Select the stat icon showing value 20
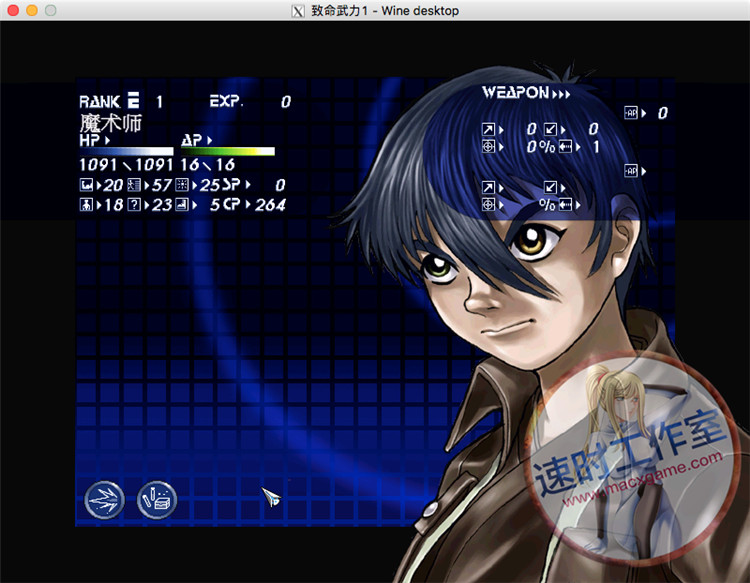Image resolution: width=750 pixels, height=583 pixels. pyautogui.click(x=86, y=185)
